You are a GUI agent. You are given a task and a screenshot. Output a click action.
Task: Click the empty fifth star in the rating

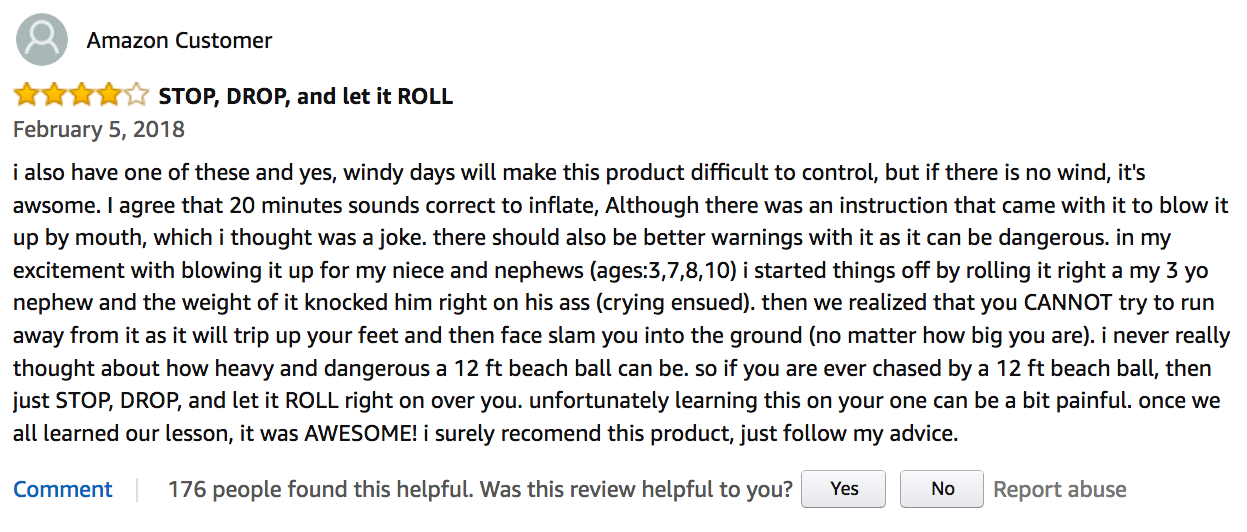point(135,96)
